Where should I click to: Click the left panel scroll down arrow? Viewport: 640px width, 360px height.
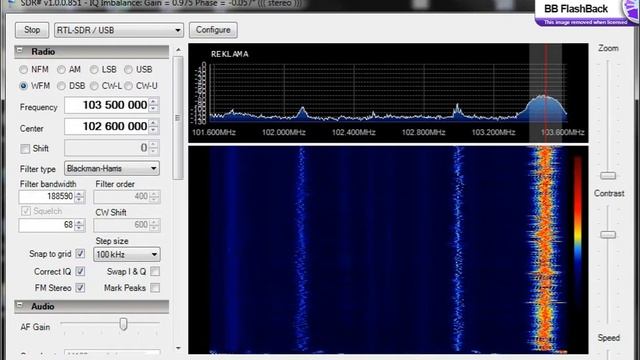pos(178,348)
